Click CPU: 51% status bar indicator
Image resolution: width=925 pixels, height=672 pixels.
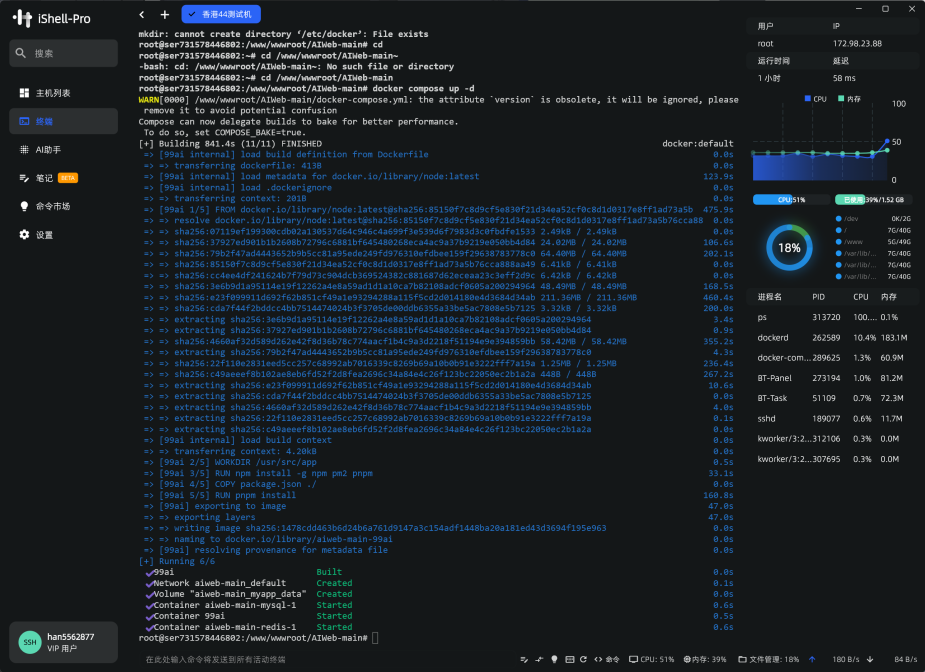coord(651,659)
